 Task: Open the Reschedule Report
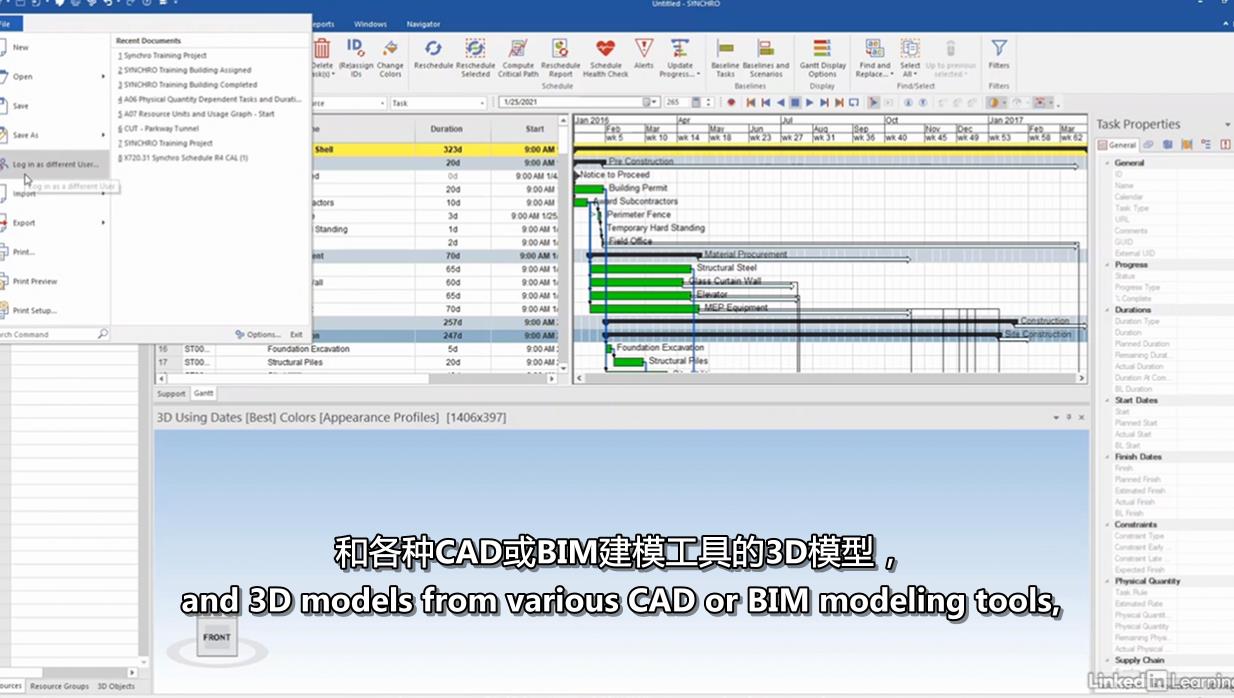point(560,57)
